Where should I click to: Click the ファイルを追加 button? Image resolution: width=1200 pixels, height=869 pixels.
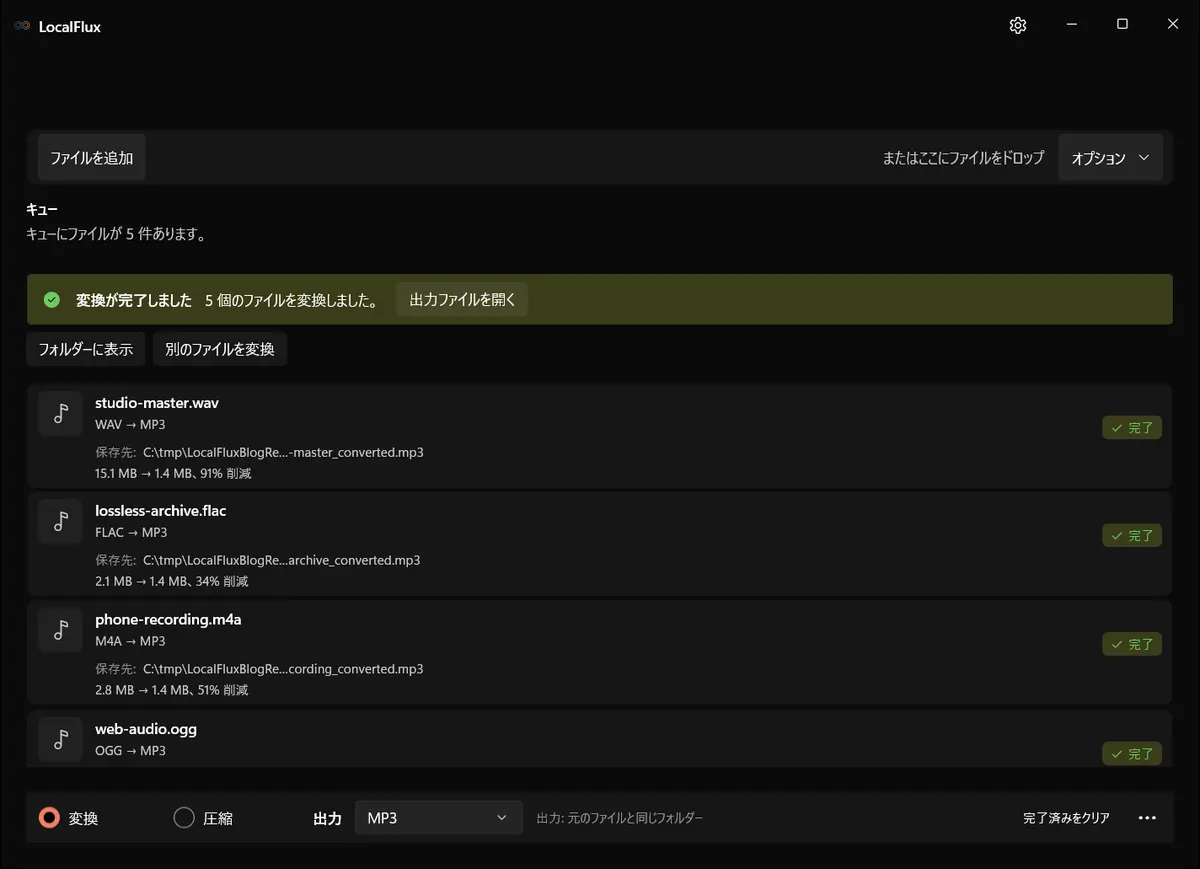pyautogui.click(x=92, y=158)
